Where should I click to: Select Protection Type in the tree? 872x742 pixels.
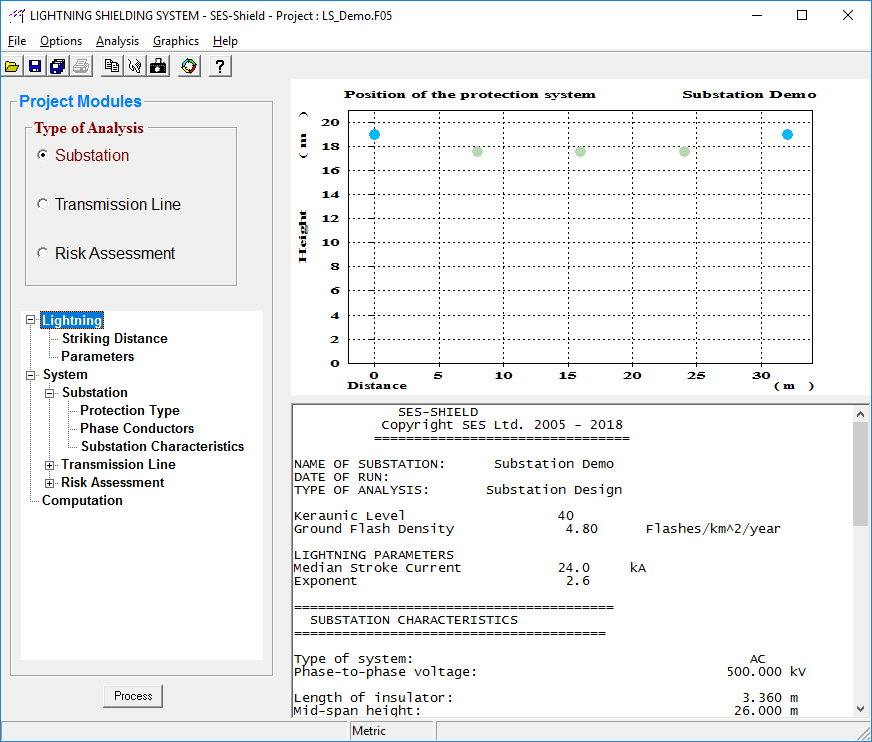130,410
